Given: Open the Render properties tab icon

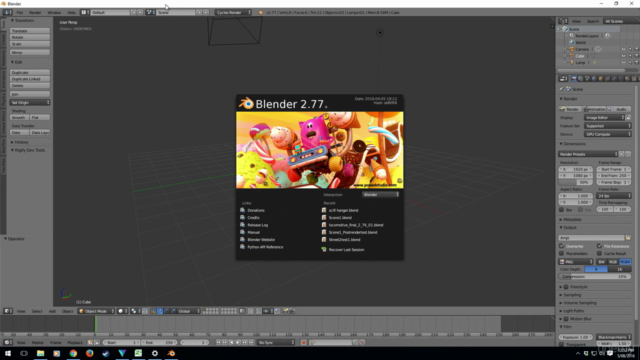Looking at the screenshot, I should (574, 78).
